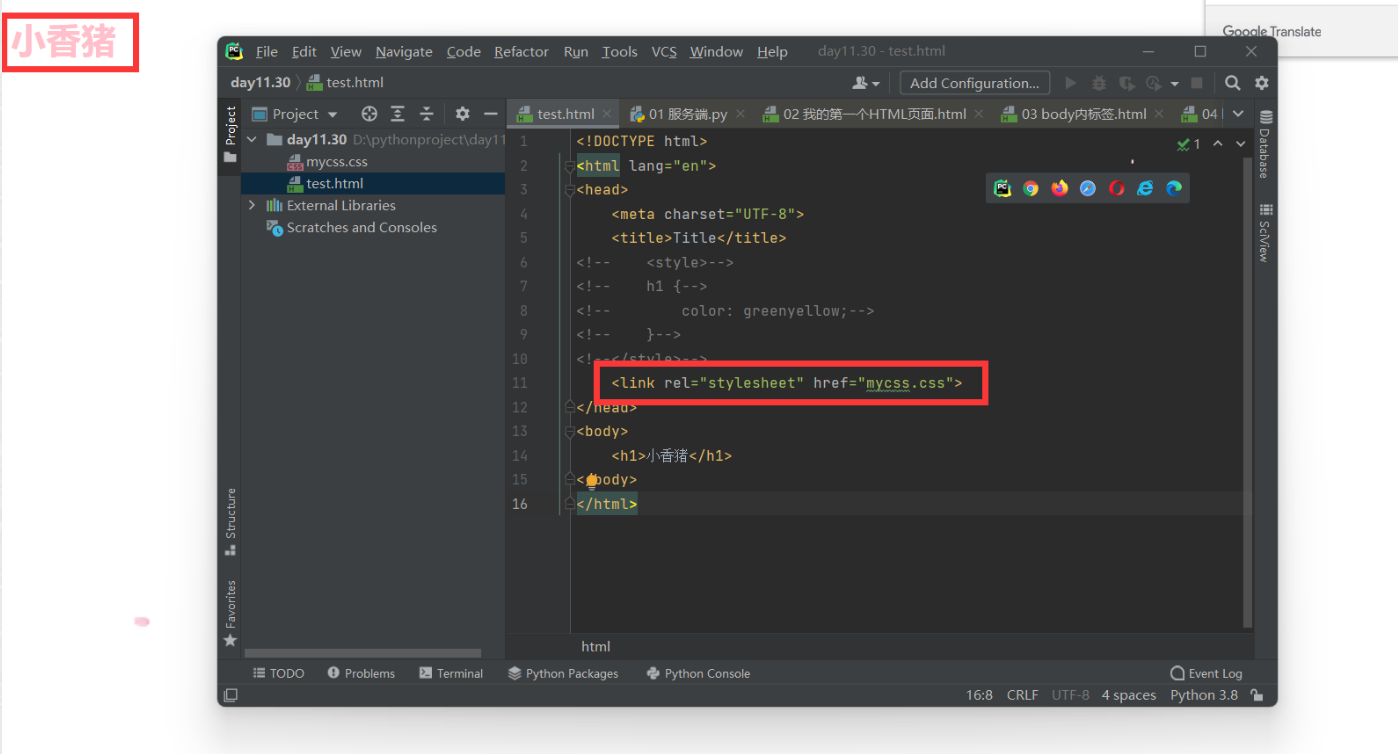Collapse the day11.30 project folder
The height and width of the screenshot is (754, 1398).
point(252,140)
